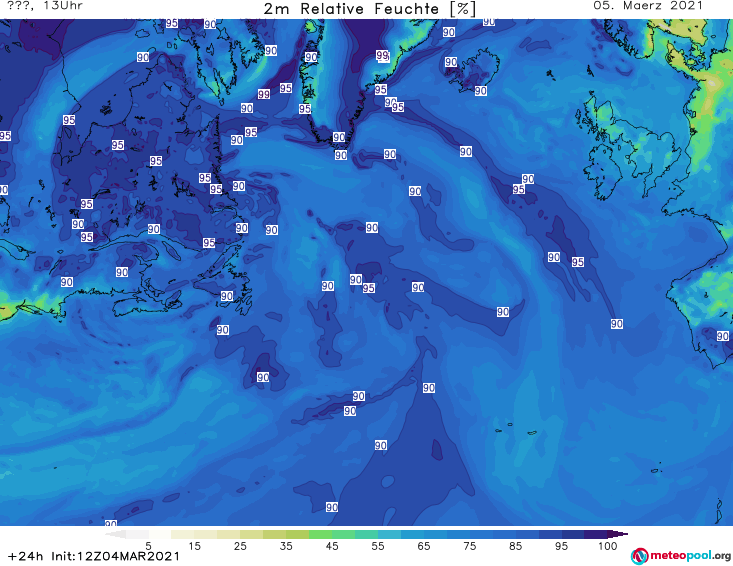The width and height of the screenshot is (733, 566).
Task: Click the "+24h Init:12Z04MAR2021" forecast label
Action: (x=94, y=556)
